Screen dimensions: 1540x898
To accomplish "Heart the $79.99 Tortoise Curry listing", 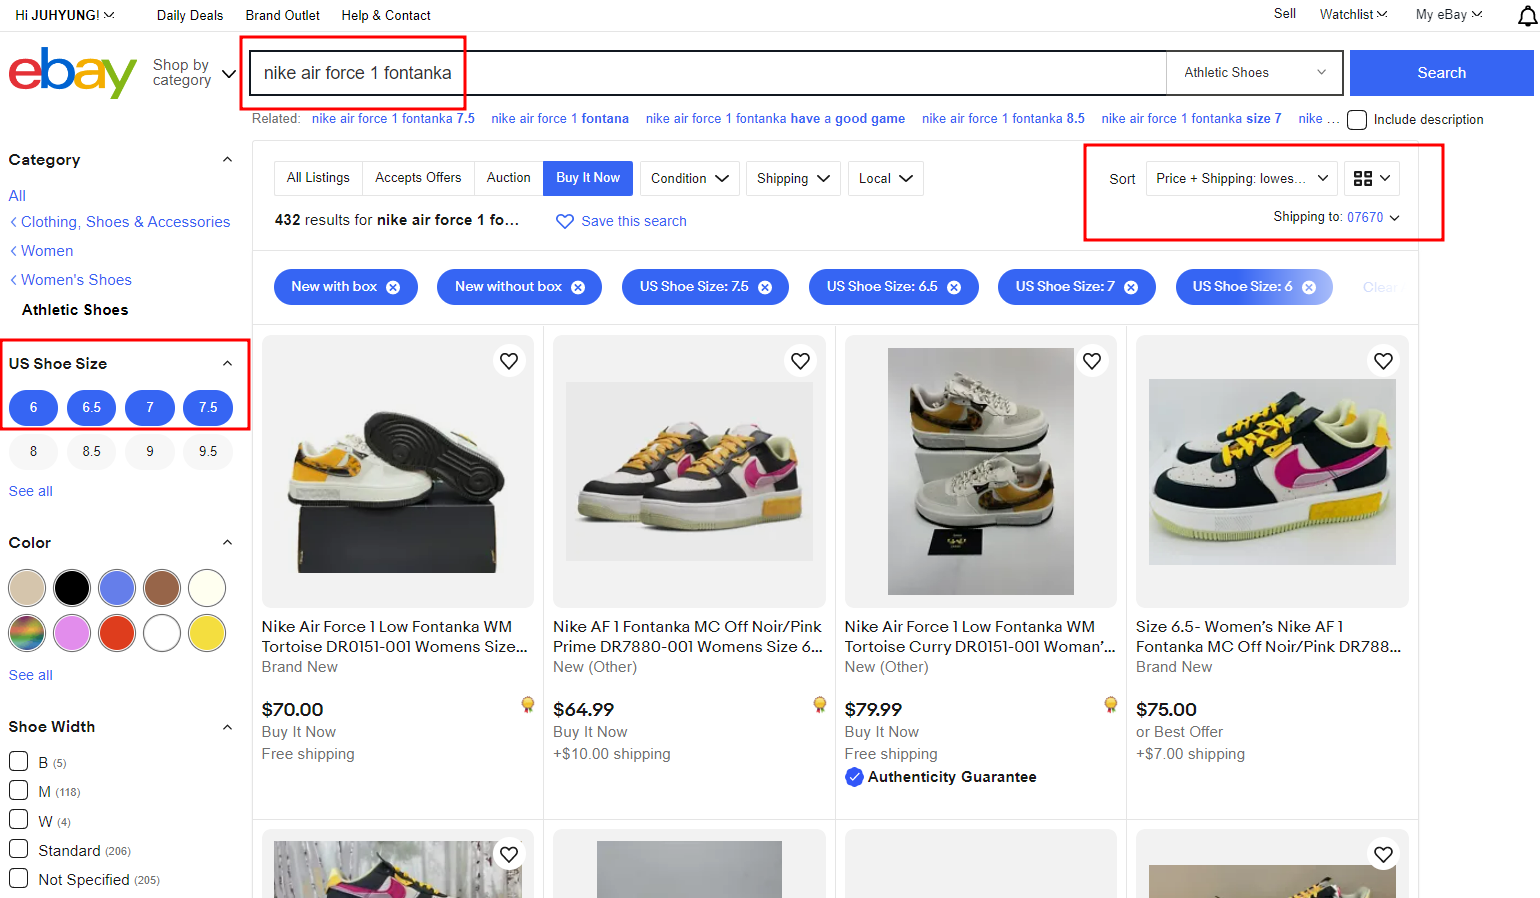I will [1092, 361].
